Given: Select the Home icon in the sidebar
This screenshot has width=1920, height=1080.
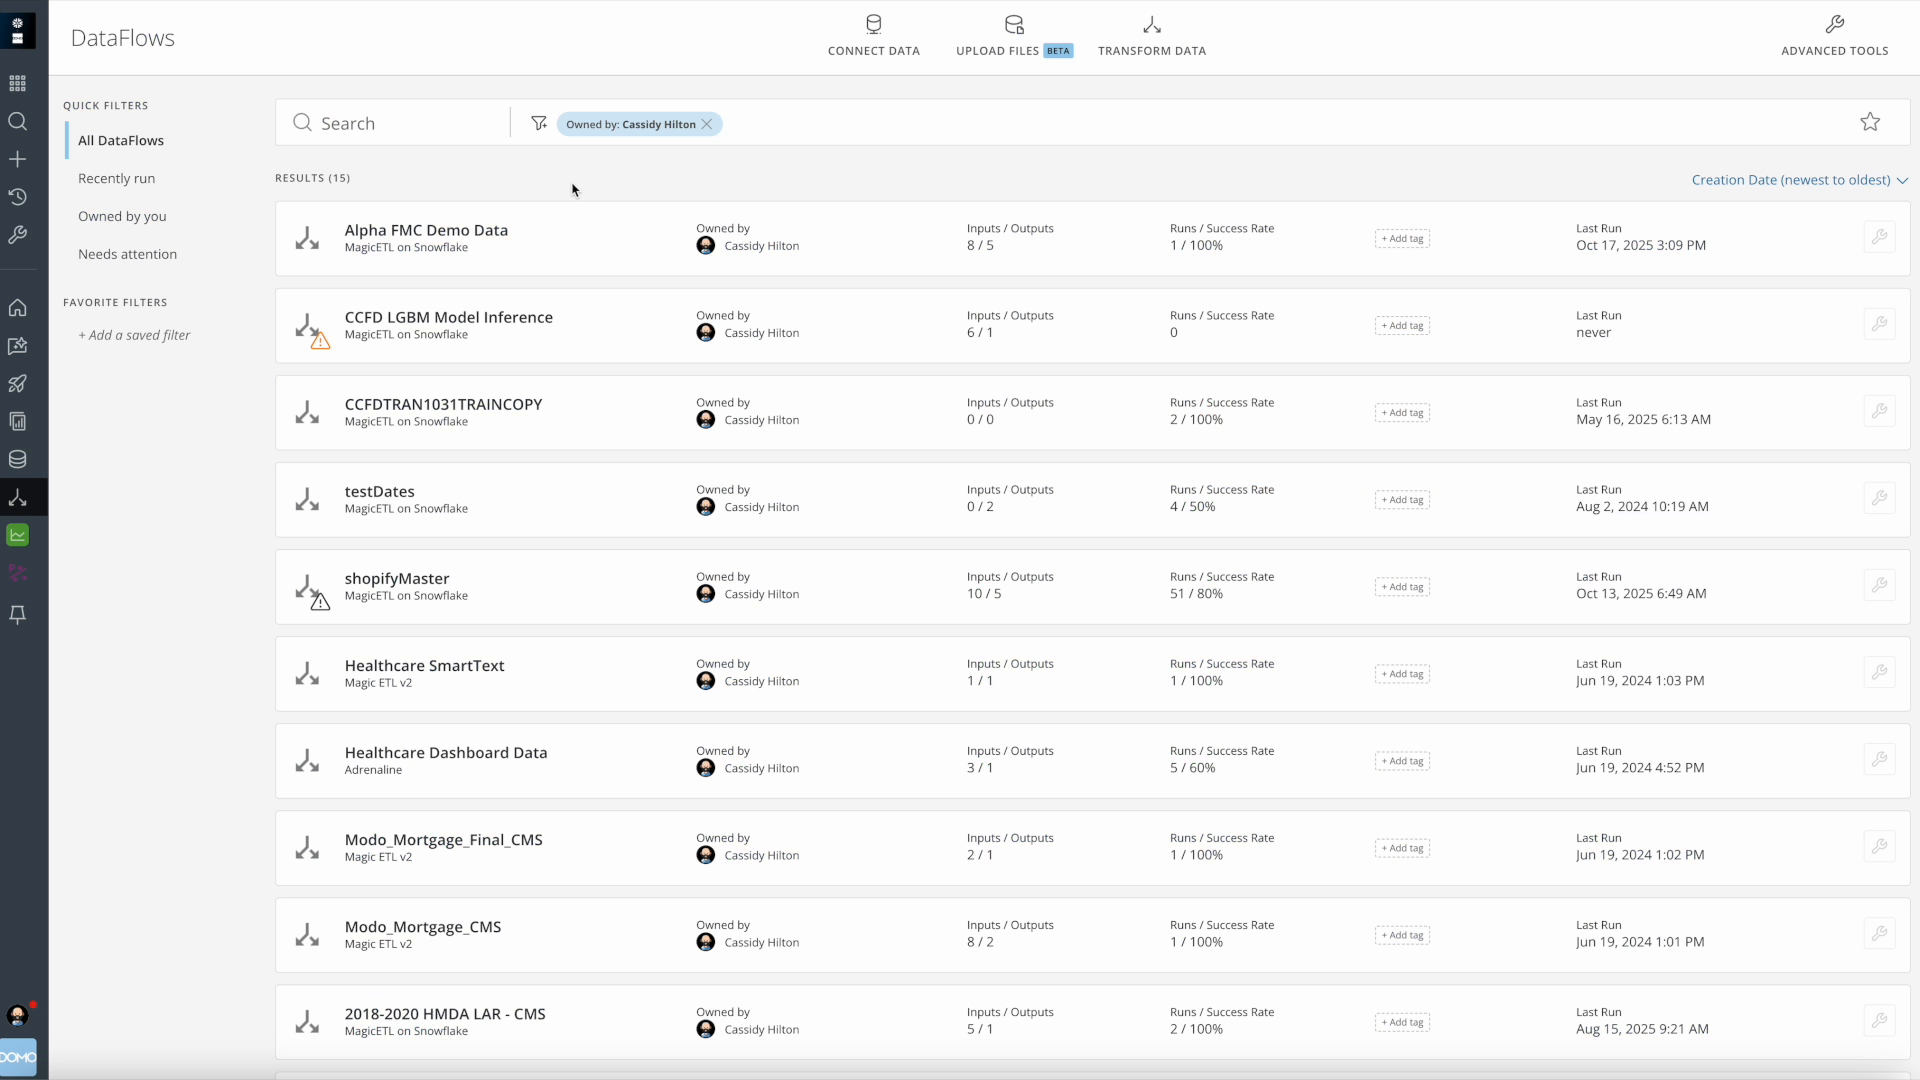Looking at the screenshot, I should pyautogui.click(x=17, y=308).
